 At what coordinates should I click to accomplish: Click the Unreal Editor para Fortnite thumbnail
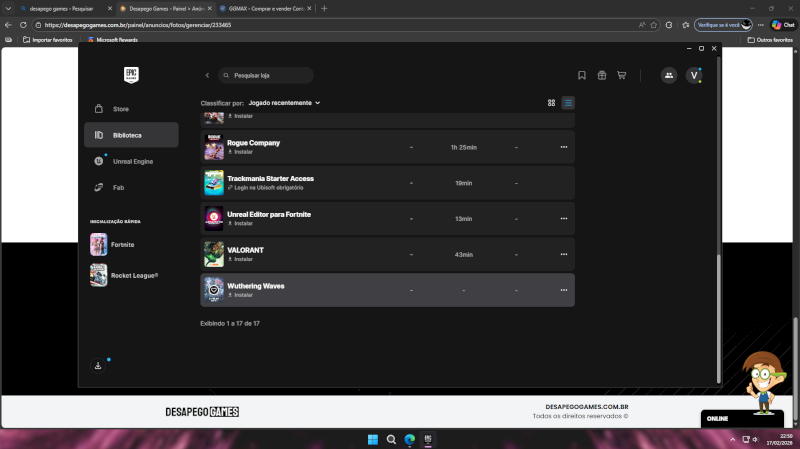214,218
